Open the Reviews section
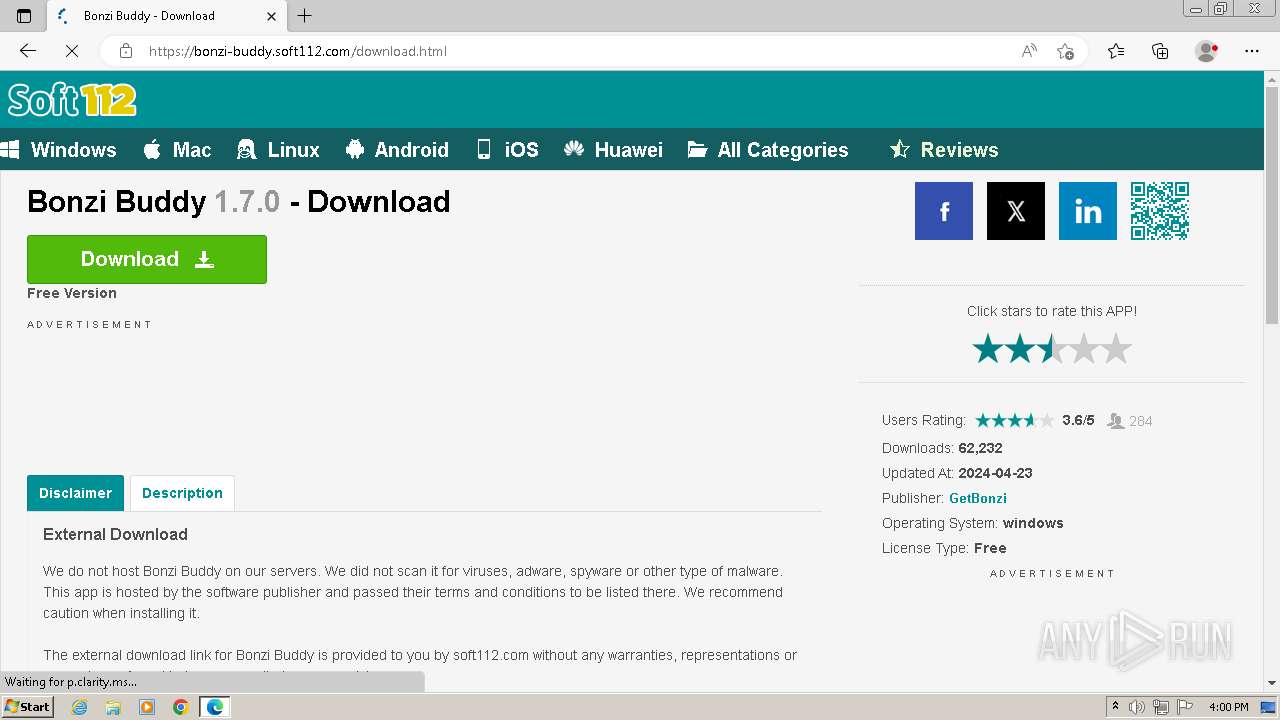The height and width of the screenshot is (720, 1280). 944,150
